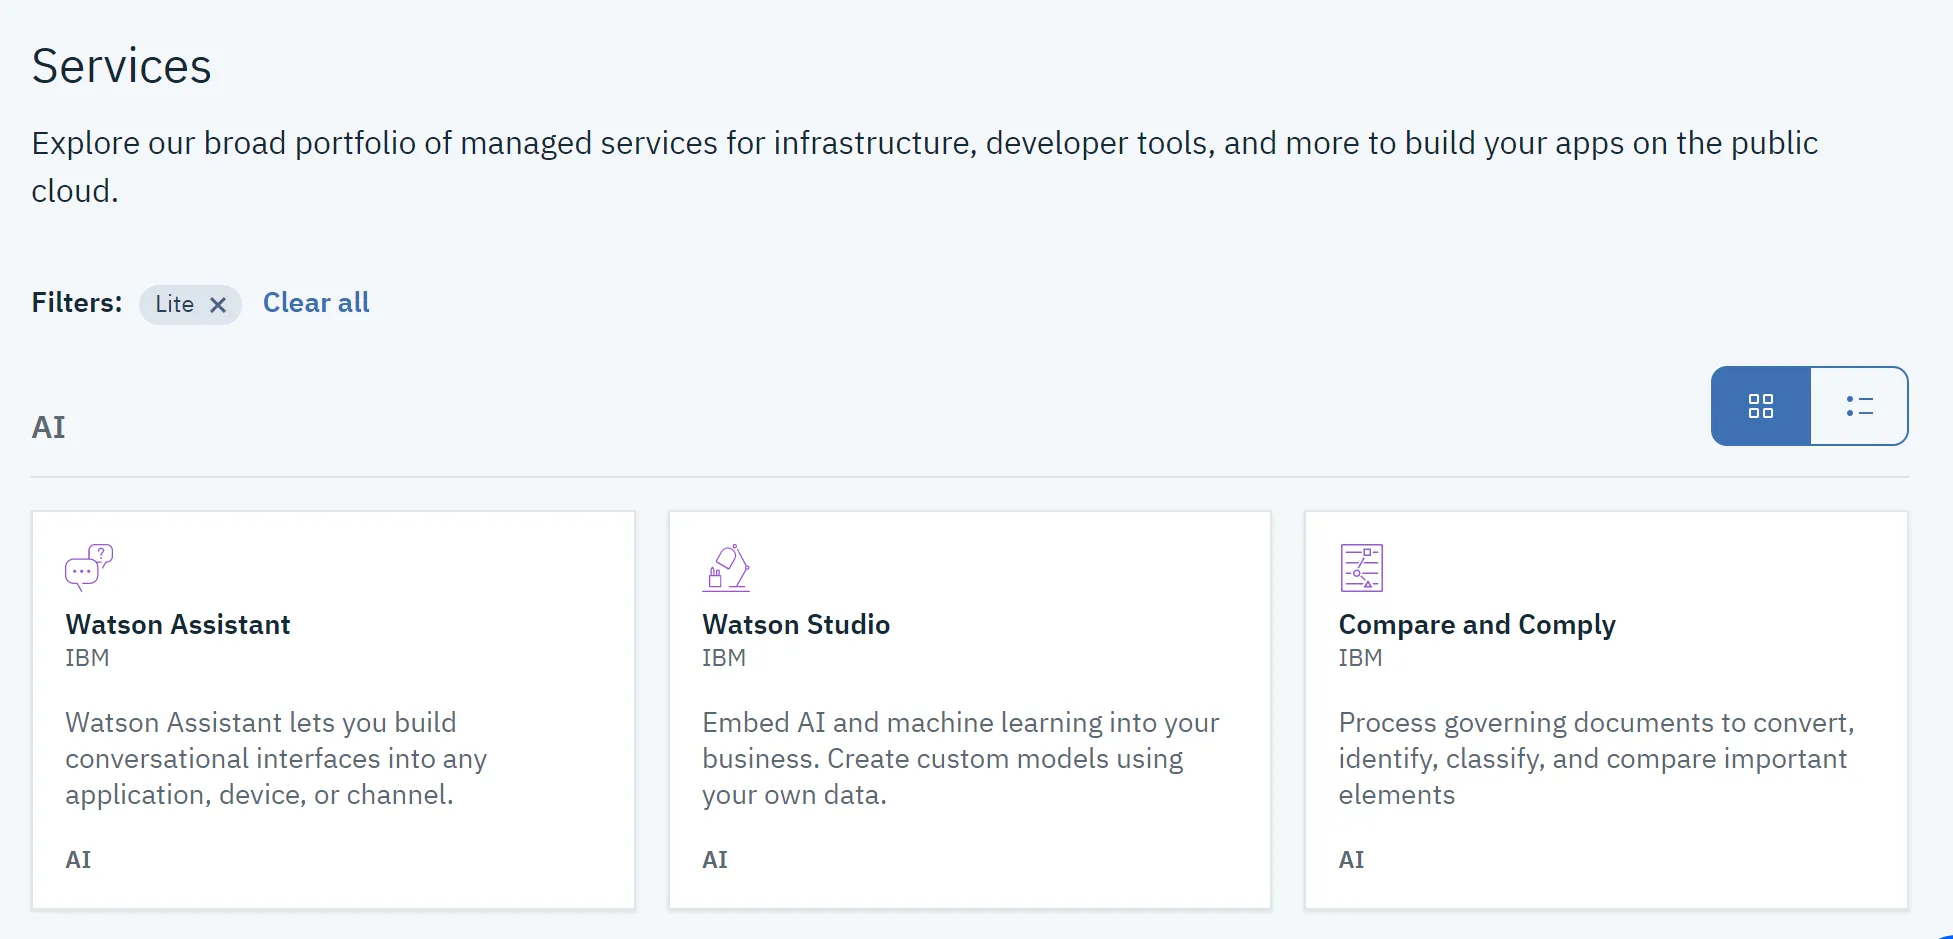Viewport: 1953px width, 939px height.
Task: Remove the Lite filter using its X
Action: tap(218, 305)
